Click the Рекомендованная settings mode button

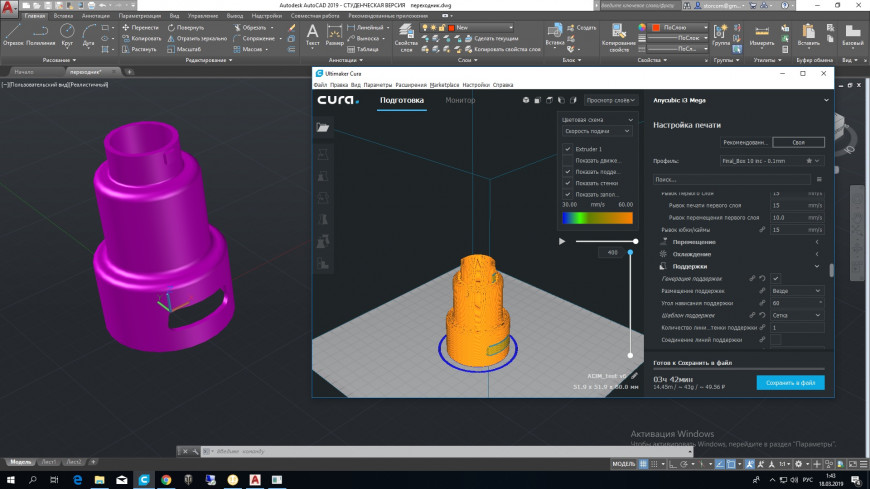pyautogui.click(x=744, y=143)
